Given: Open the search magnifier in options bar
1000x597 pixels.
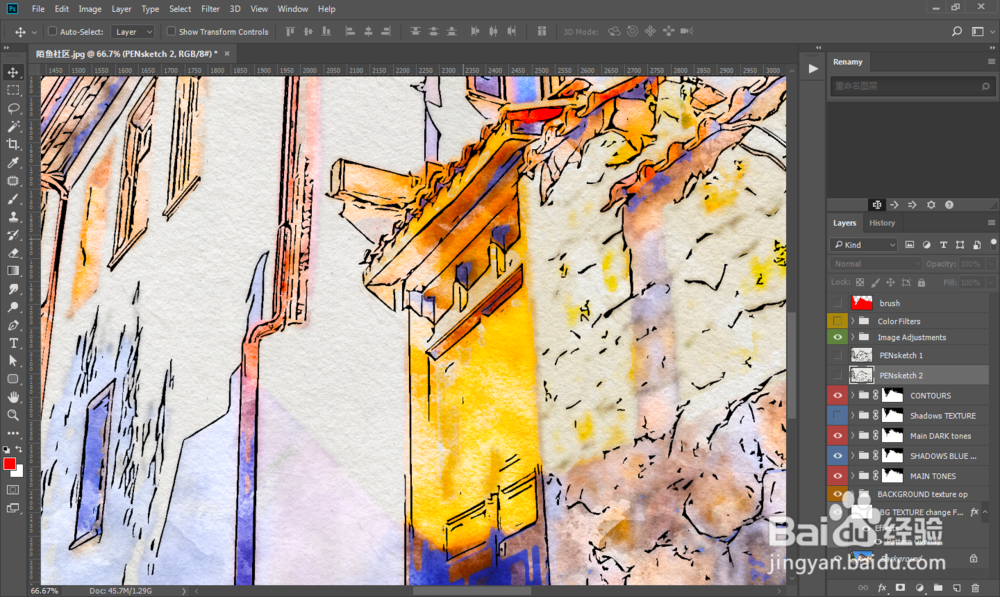Looking at the screenshot, I should [957, 31].
